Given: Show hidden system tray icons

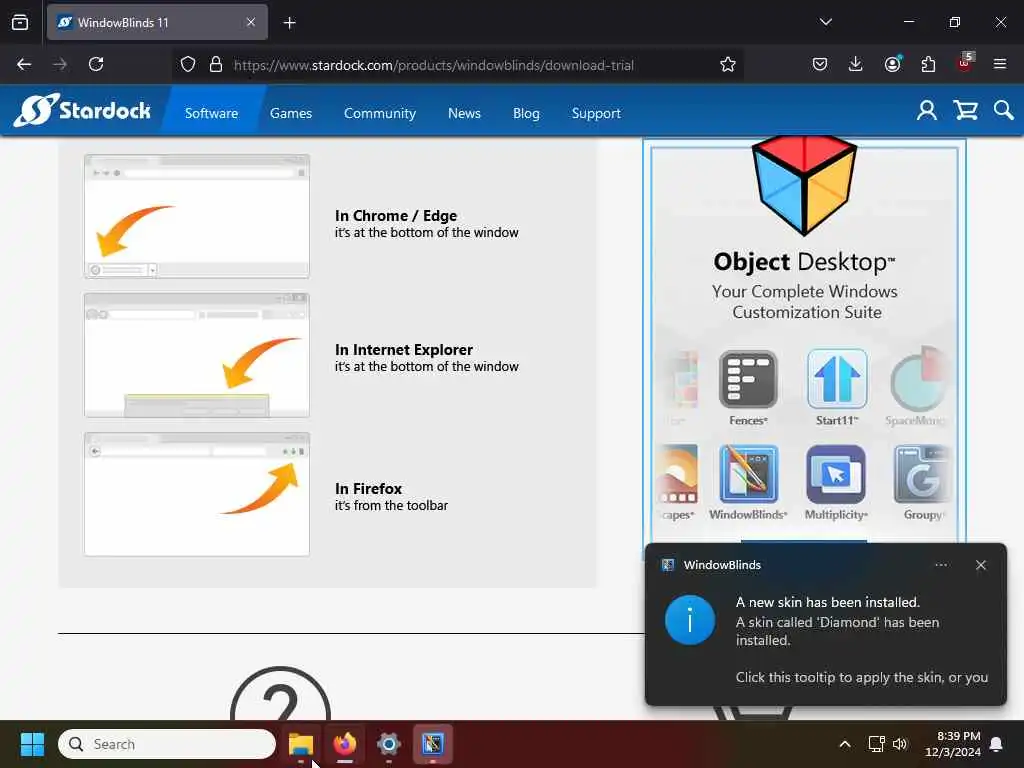Looking at the screenshot, I should tap(844, 744).
